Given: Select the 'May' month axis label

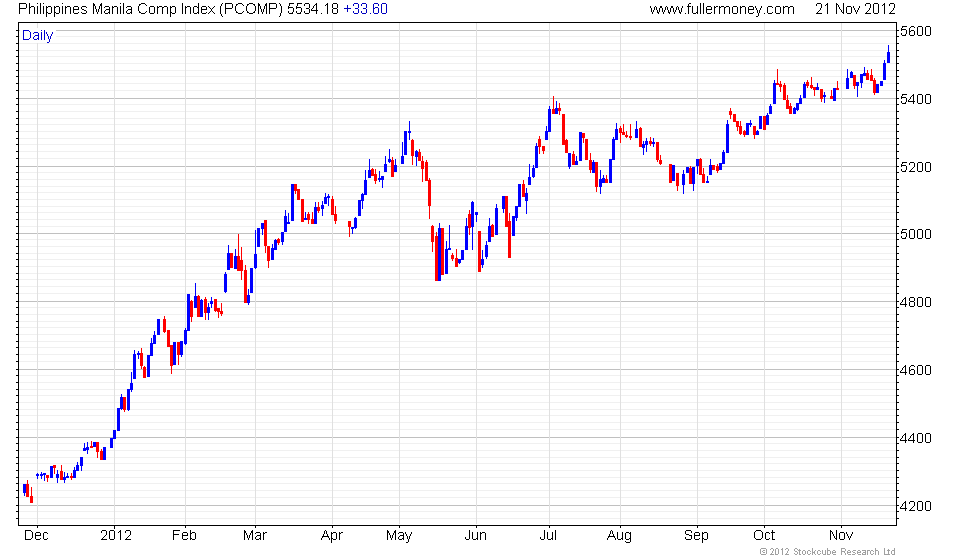Looking at the screenshot, I should point(399,536).
